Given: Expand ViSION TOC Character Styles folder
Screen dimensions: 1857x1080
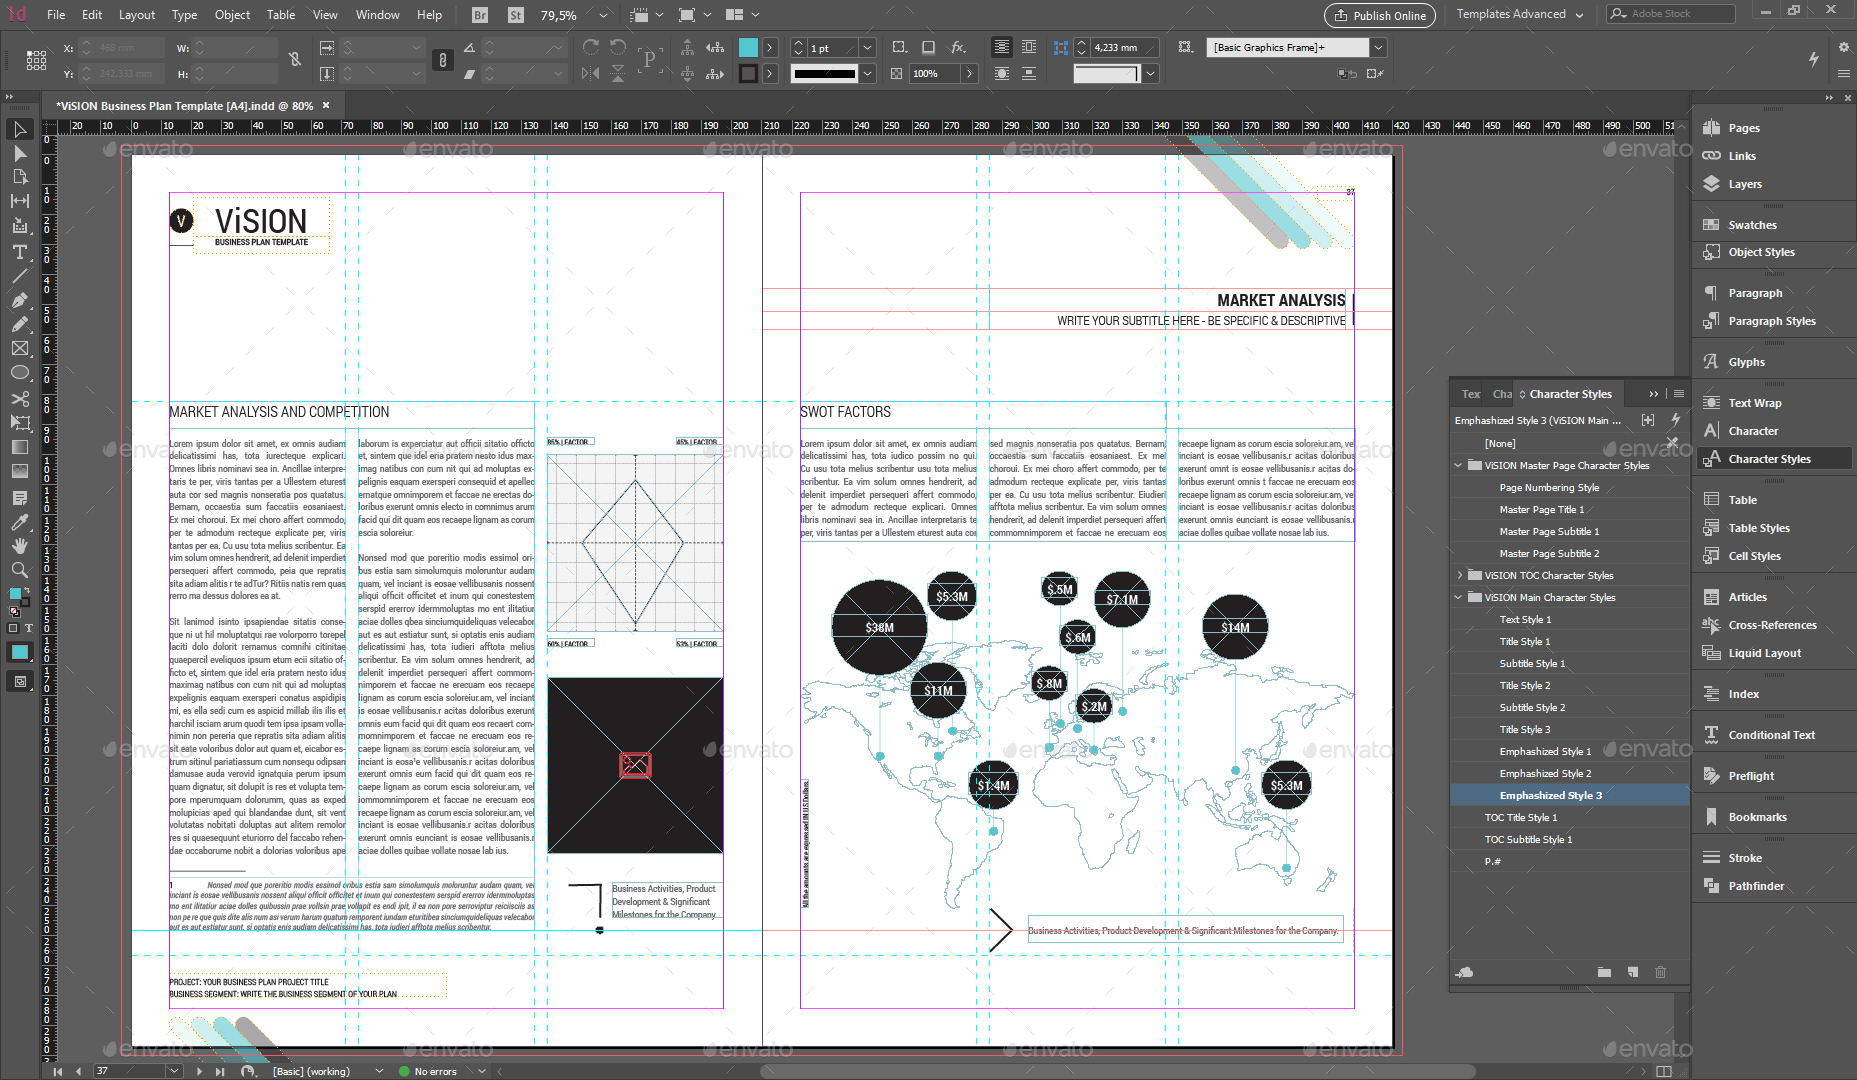Looking at the screenshot, I should (x=1459, y=575).
